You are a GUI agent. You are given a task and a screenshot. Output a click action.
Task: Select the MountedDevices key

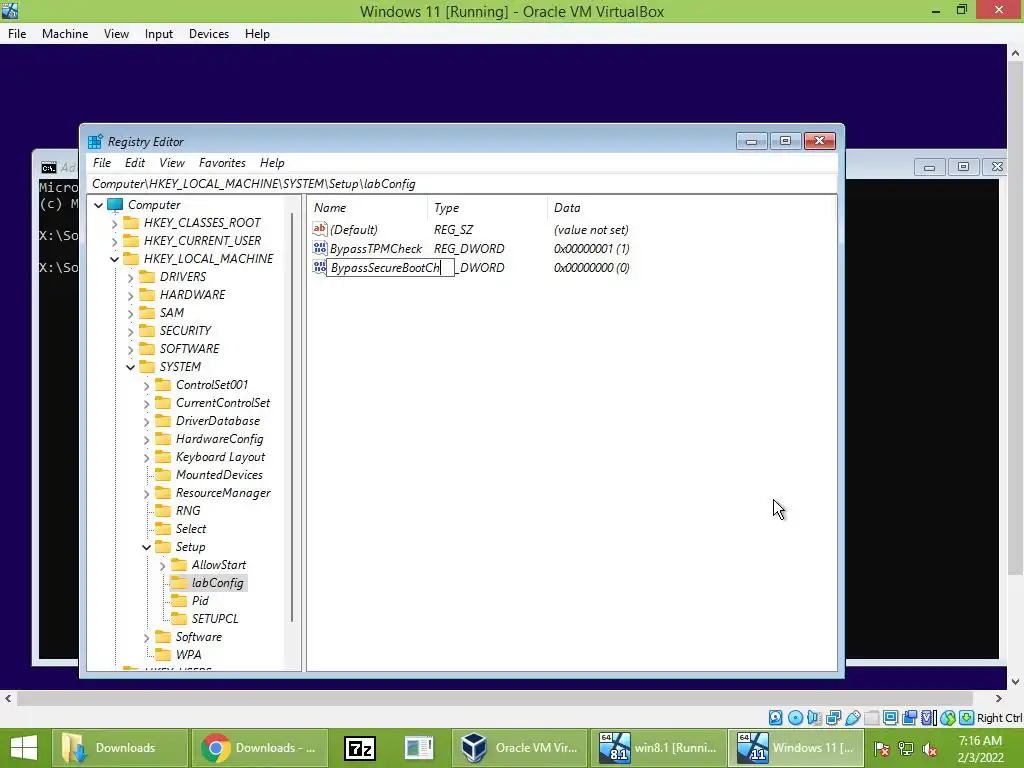[219, 475]
